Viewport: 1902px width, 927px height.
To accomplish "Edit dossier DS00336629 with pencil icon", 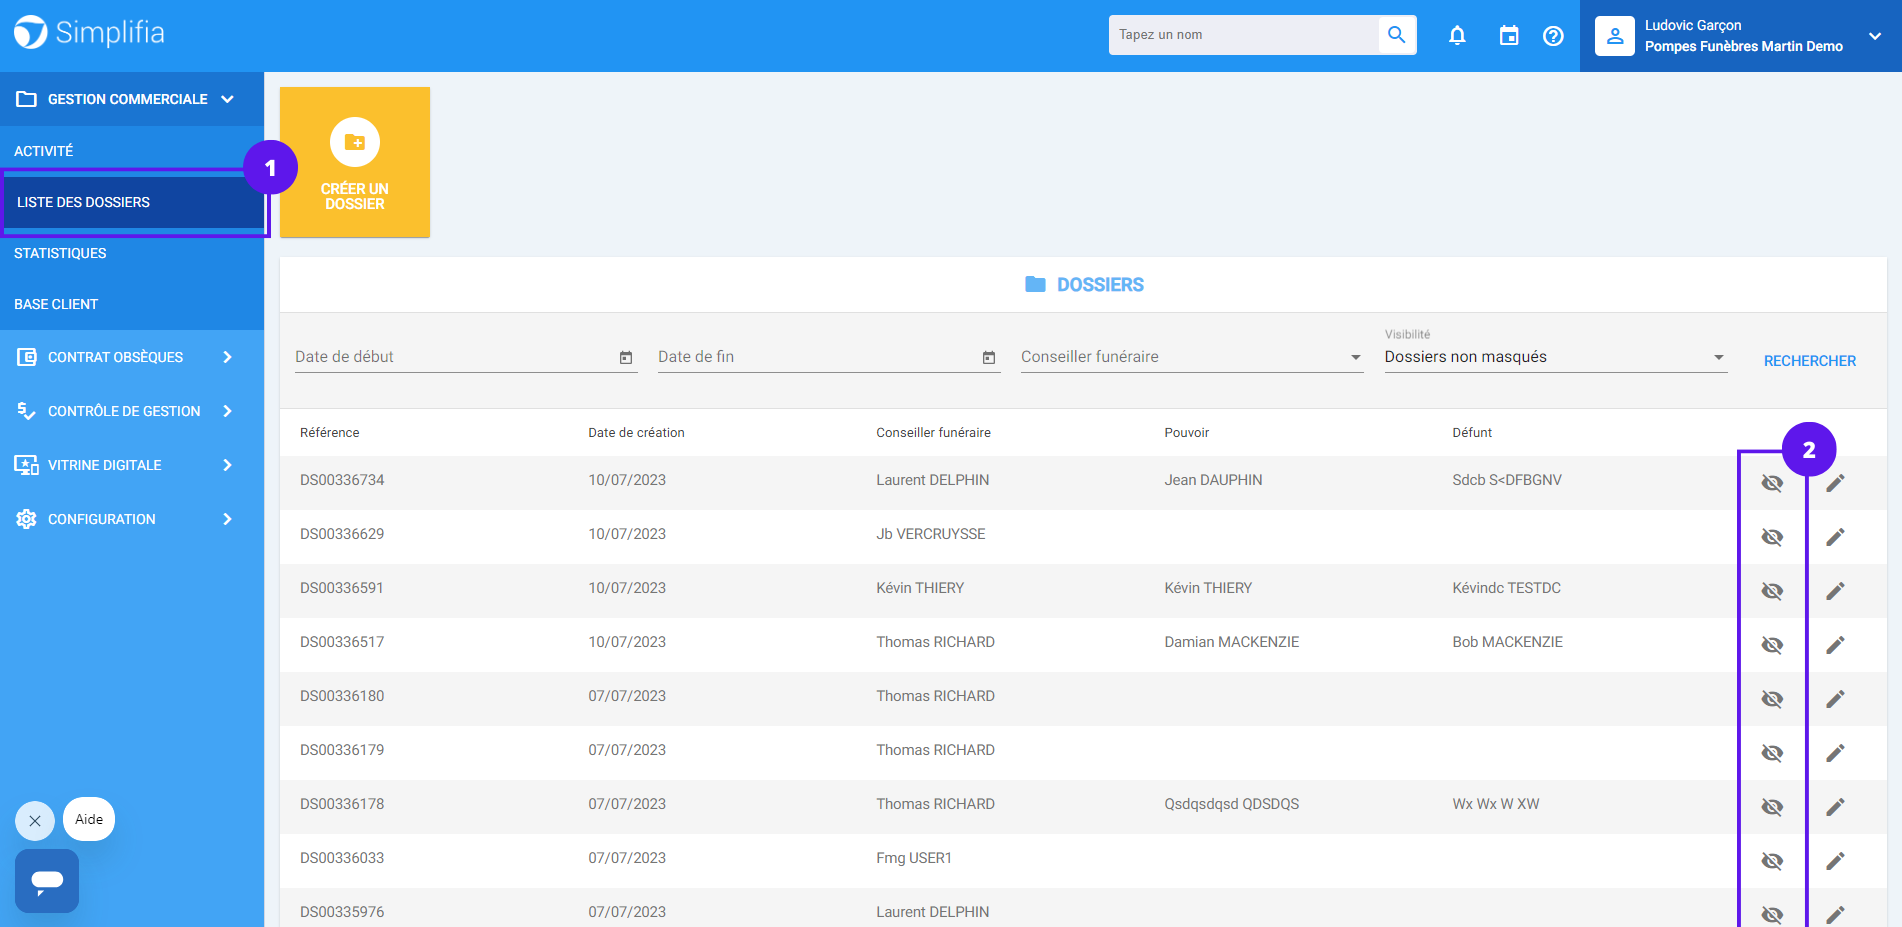I will point(1835,537).
